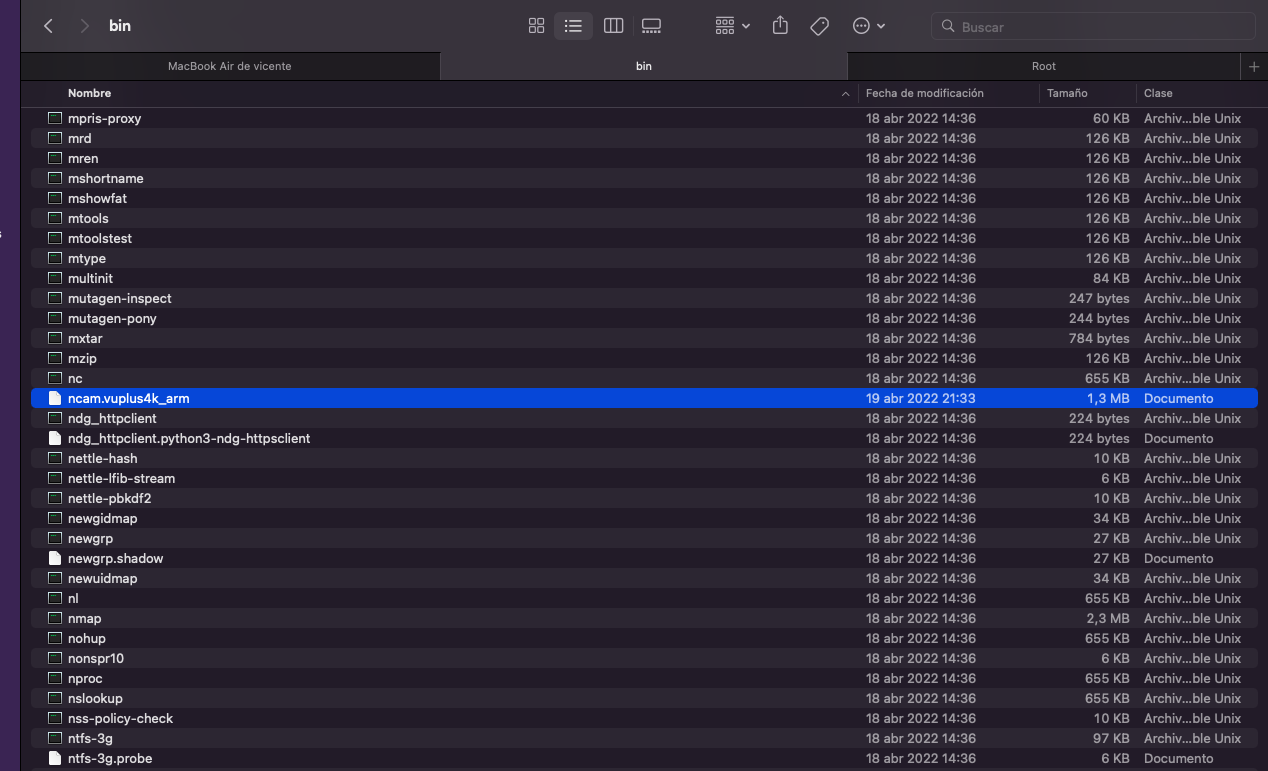The width and height of the screenshot is (1268, 771).
Task: Sort by Clase column header
Action: pyautogui.click(x=1158, y=93)
